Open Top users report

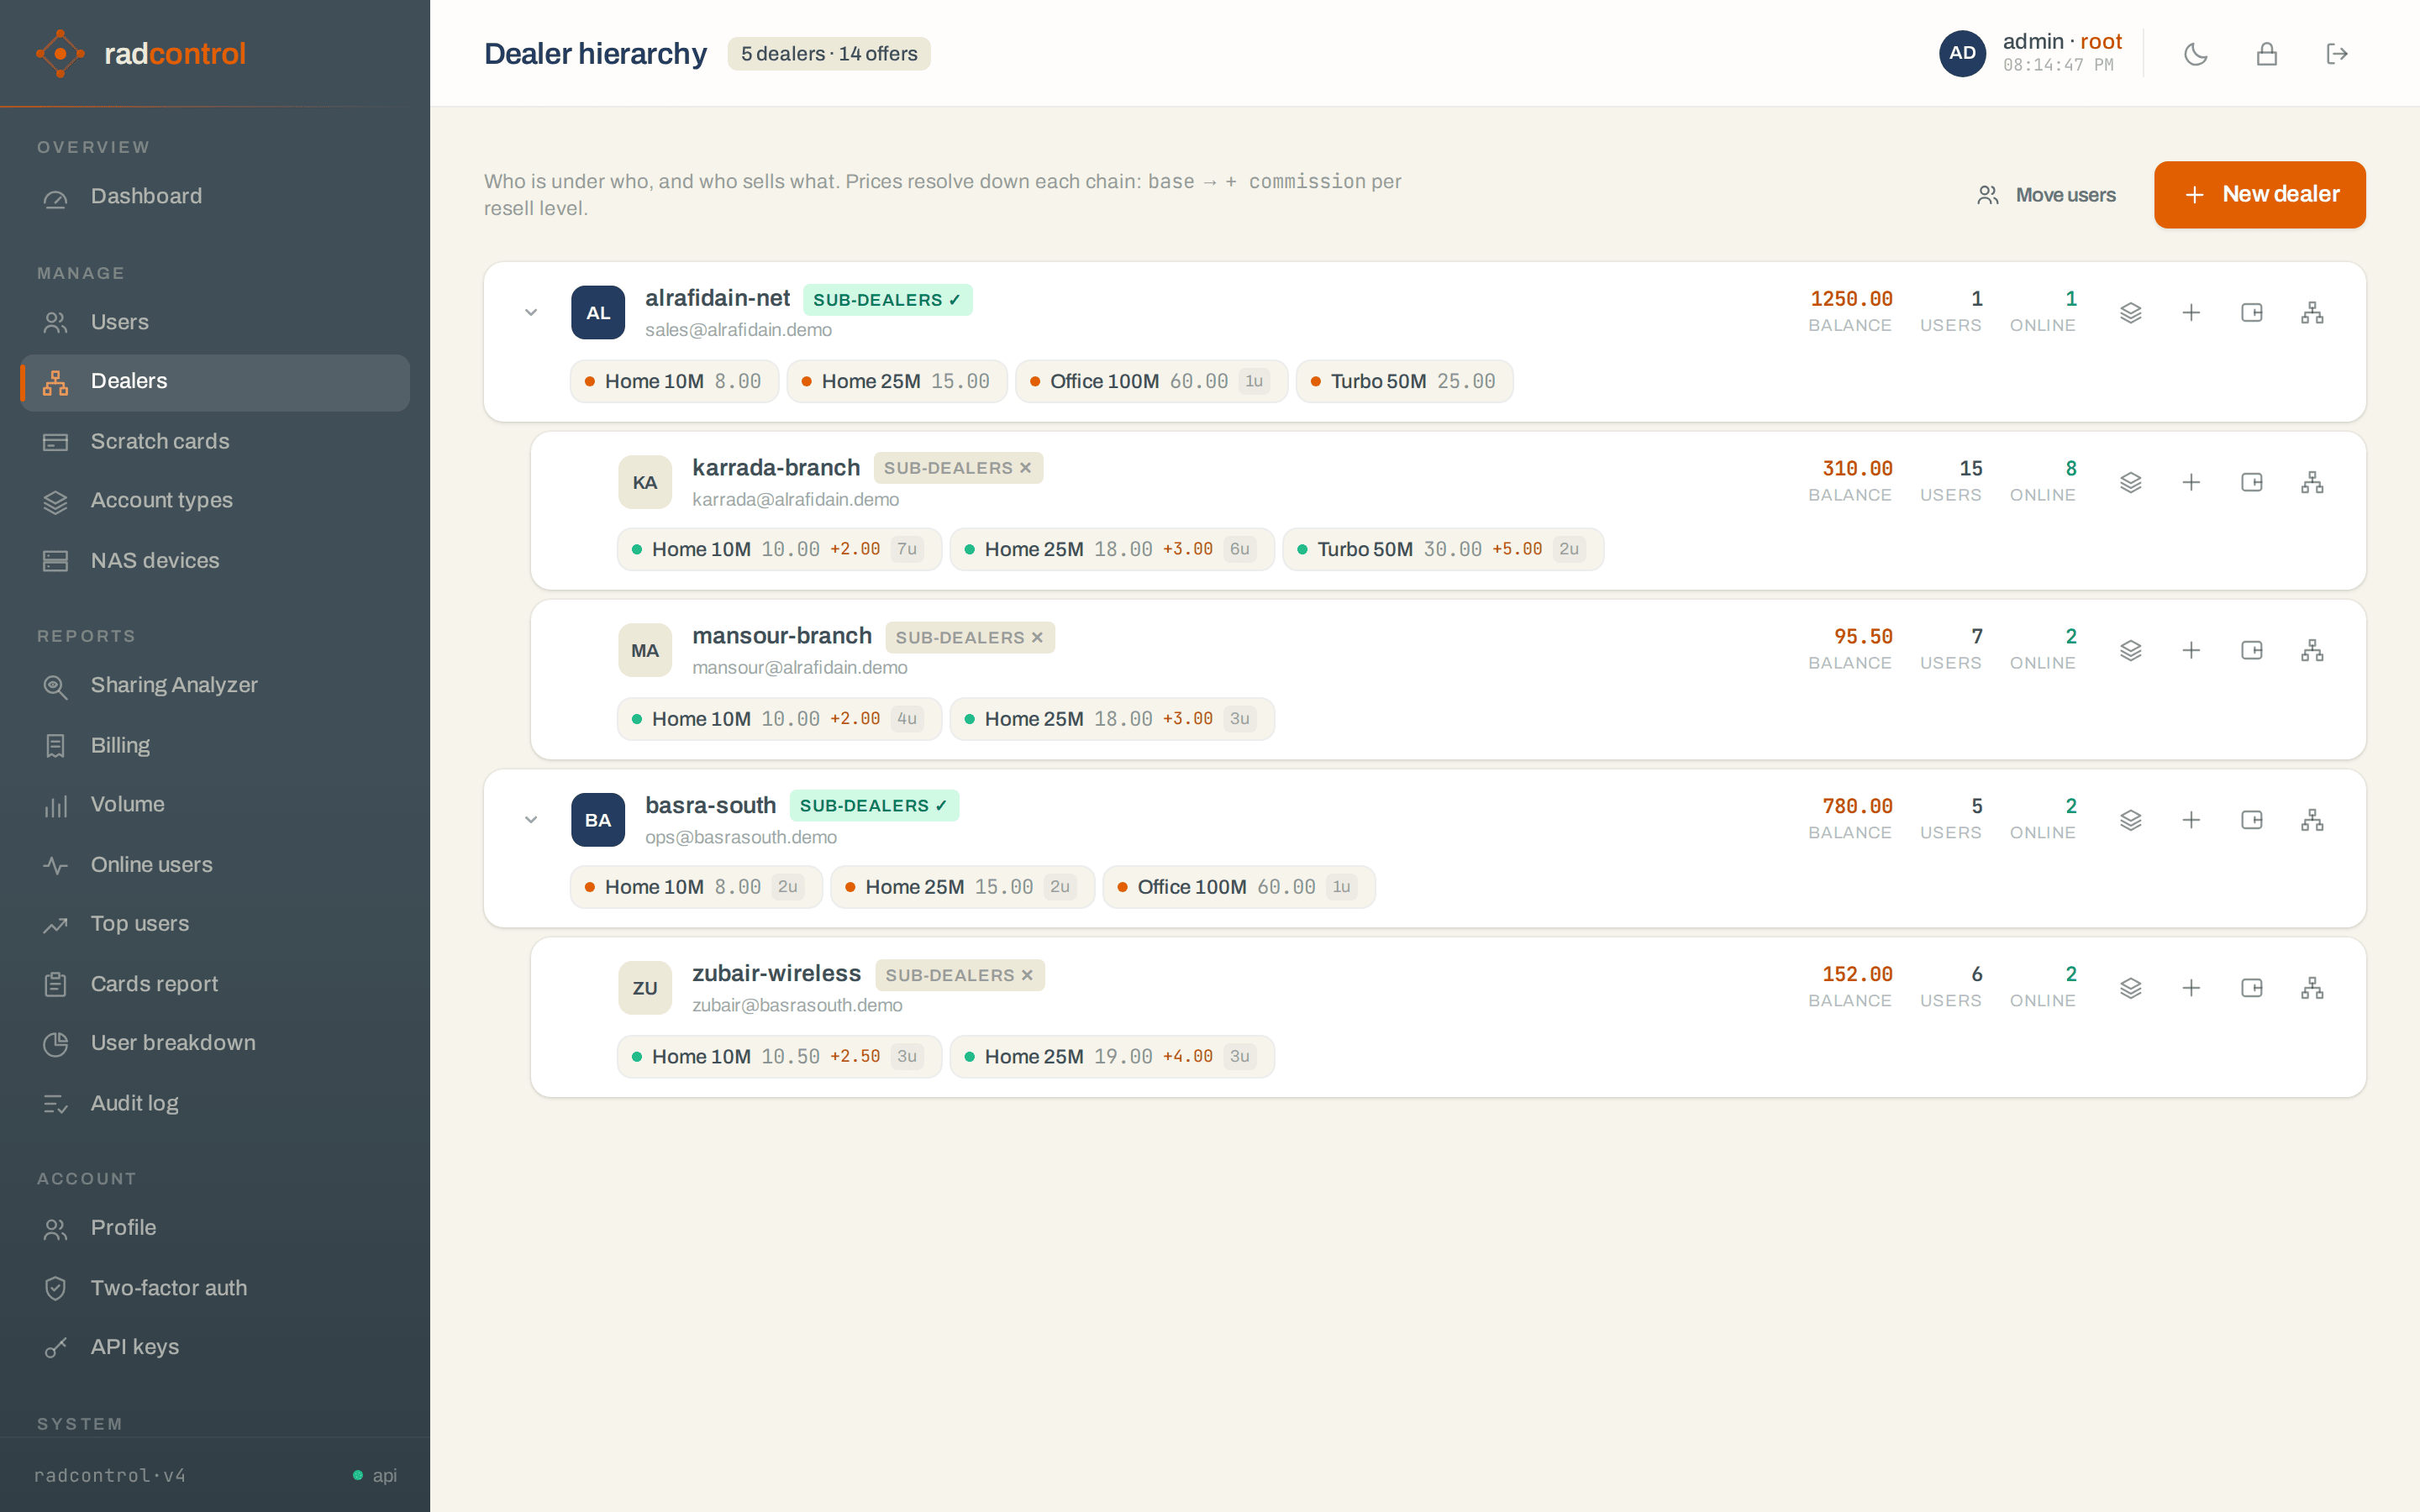(215, 924)
